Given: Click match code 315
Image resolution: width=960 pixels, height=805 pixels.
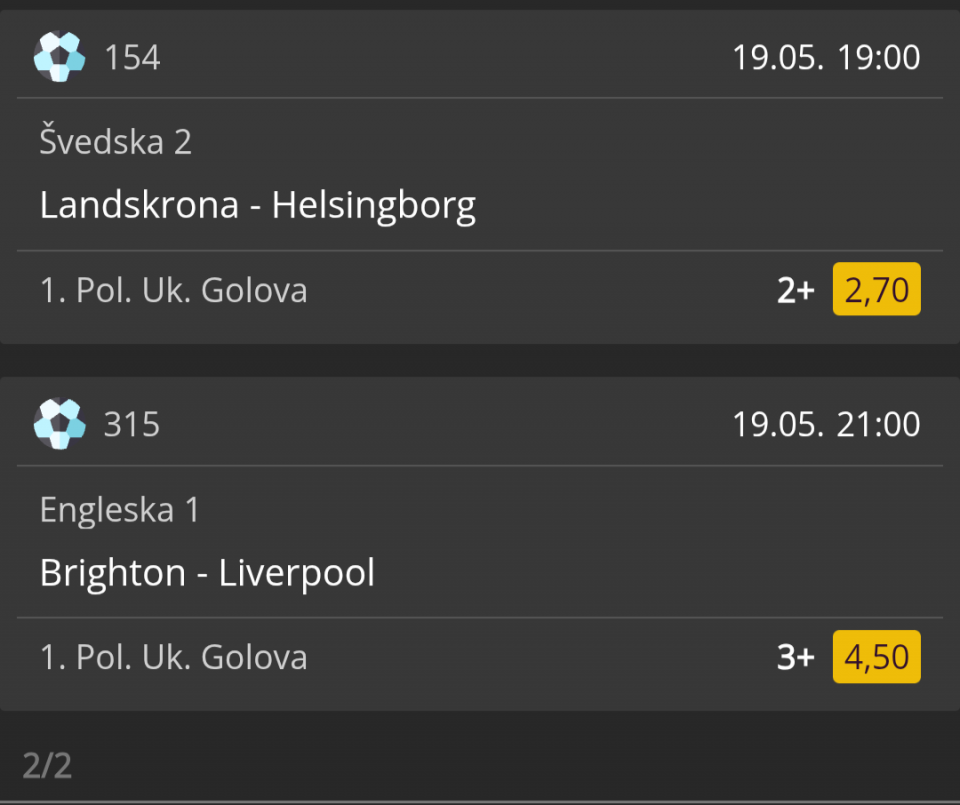Looking at the screenshot, I should click(132, 424).
